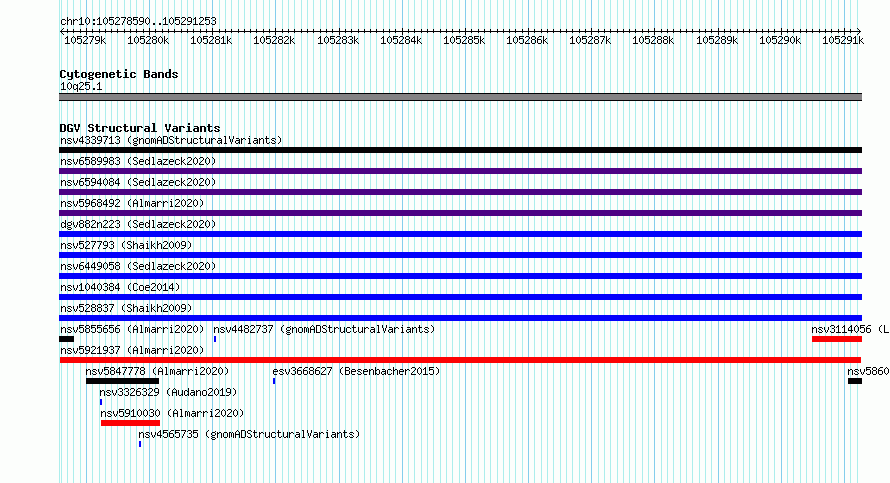This screenshot has height=483, width=890.
Task: Click the blue nsv528837 variant bar
Action: (x=460, y=318)
